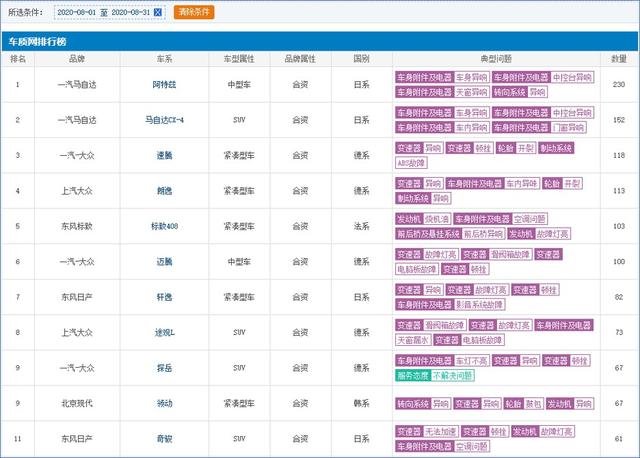Click the 数量 column header
Screen dimensions: 640x458
click(619, 59)
